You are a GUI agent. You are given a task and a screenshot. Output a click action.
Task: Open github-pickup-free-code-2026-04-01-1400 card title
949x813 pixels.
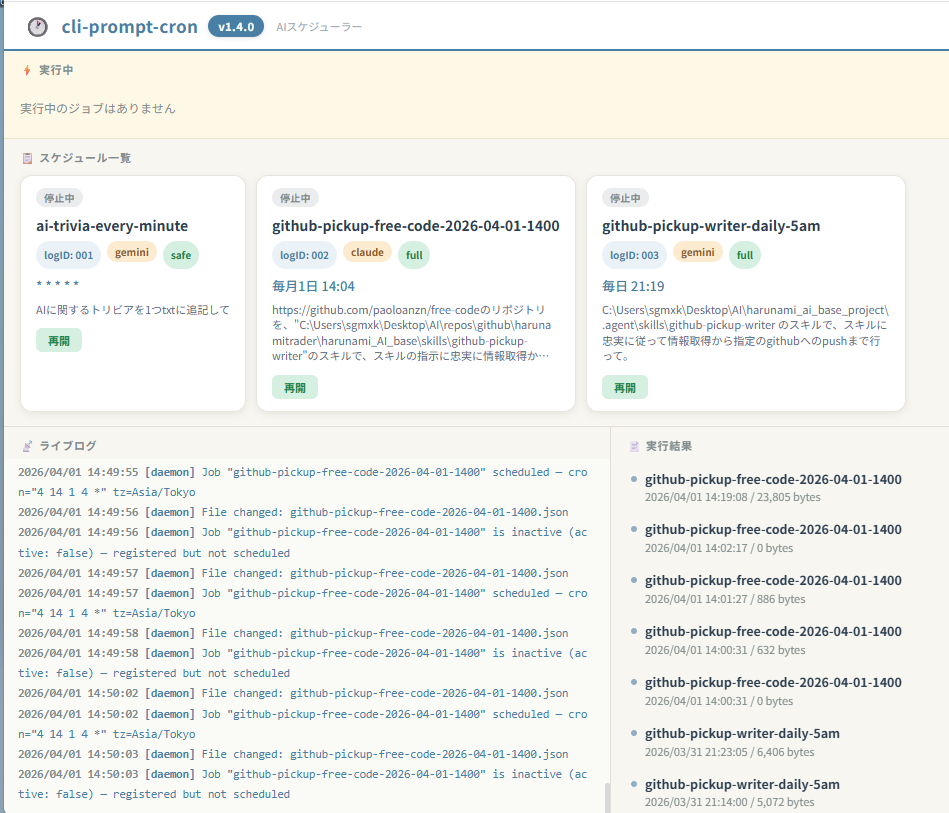click(x=415, y=226)
